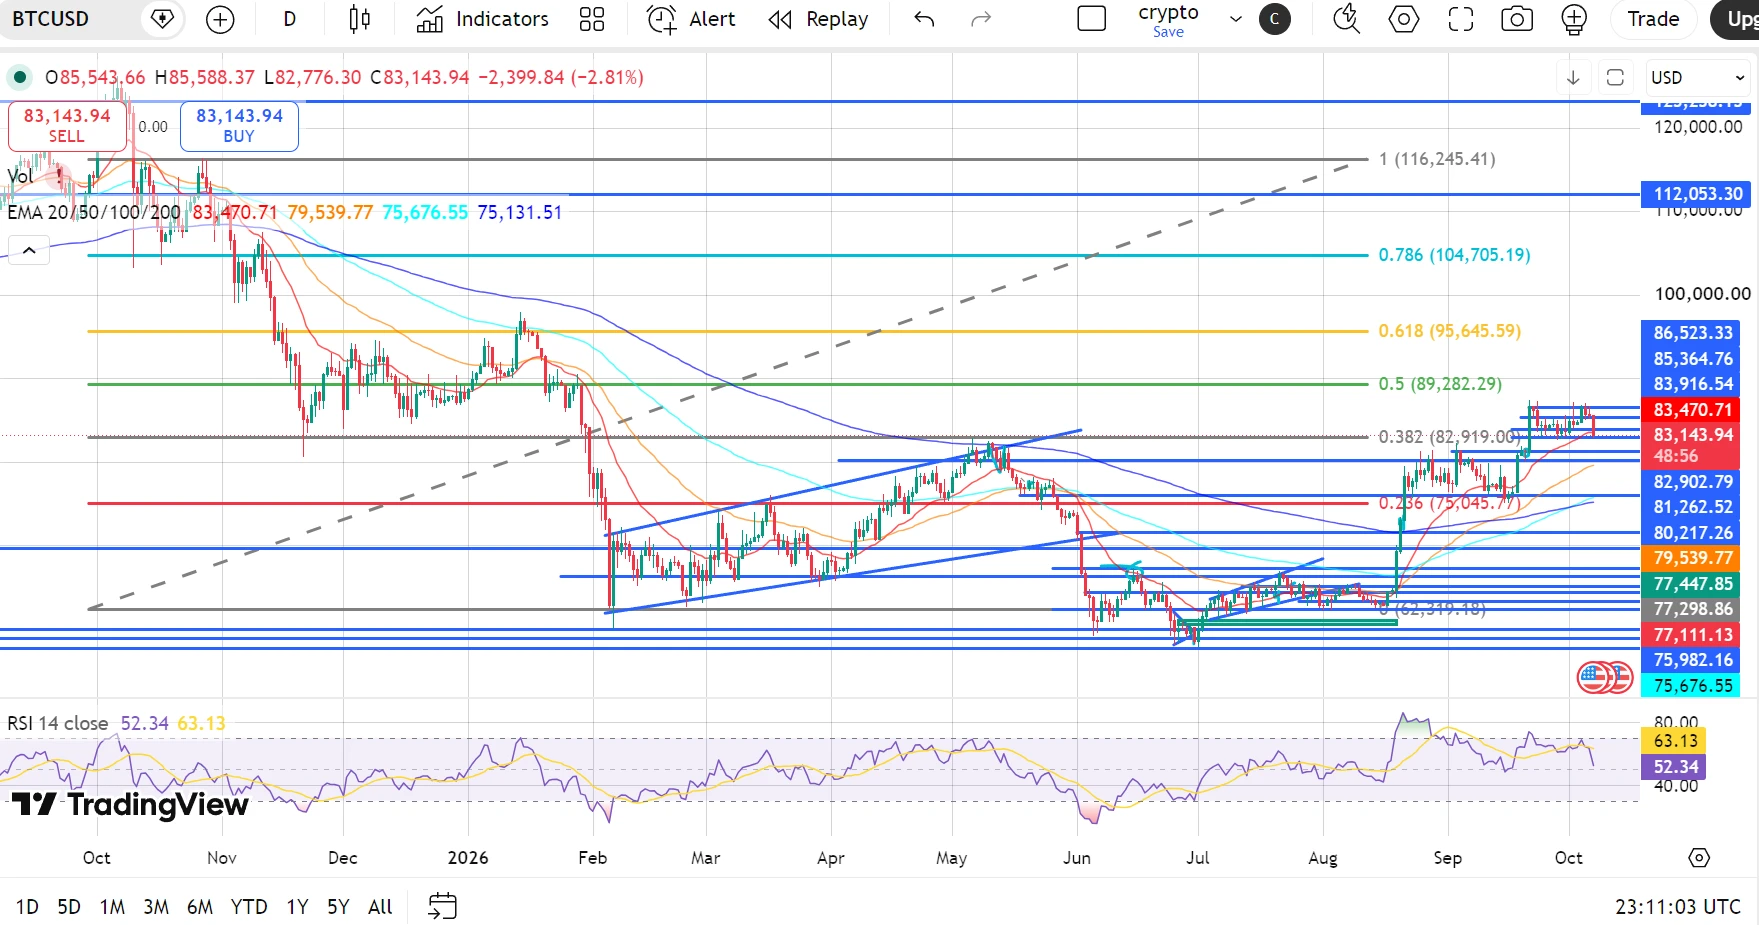Toggle the scale mode arrow near USD

click(1573, 78)
